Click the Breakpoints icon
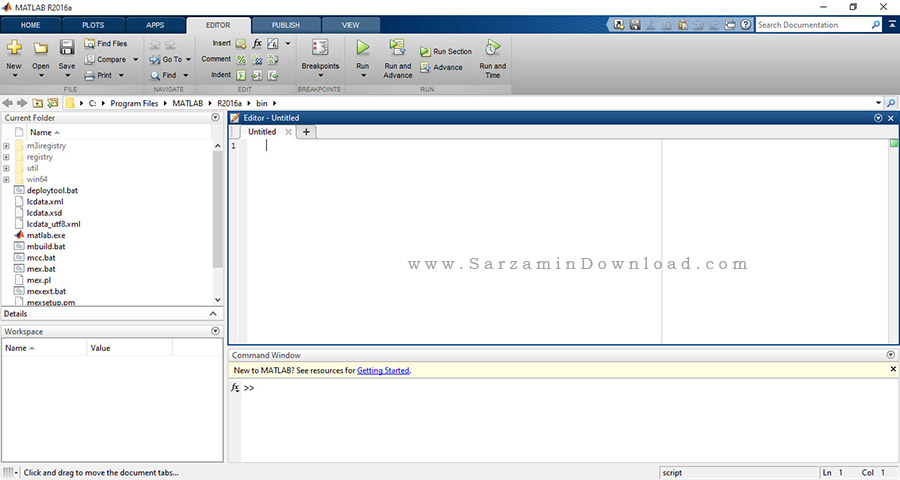900x480 pixels. click(x=320, y=48)
